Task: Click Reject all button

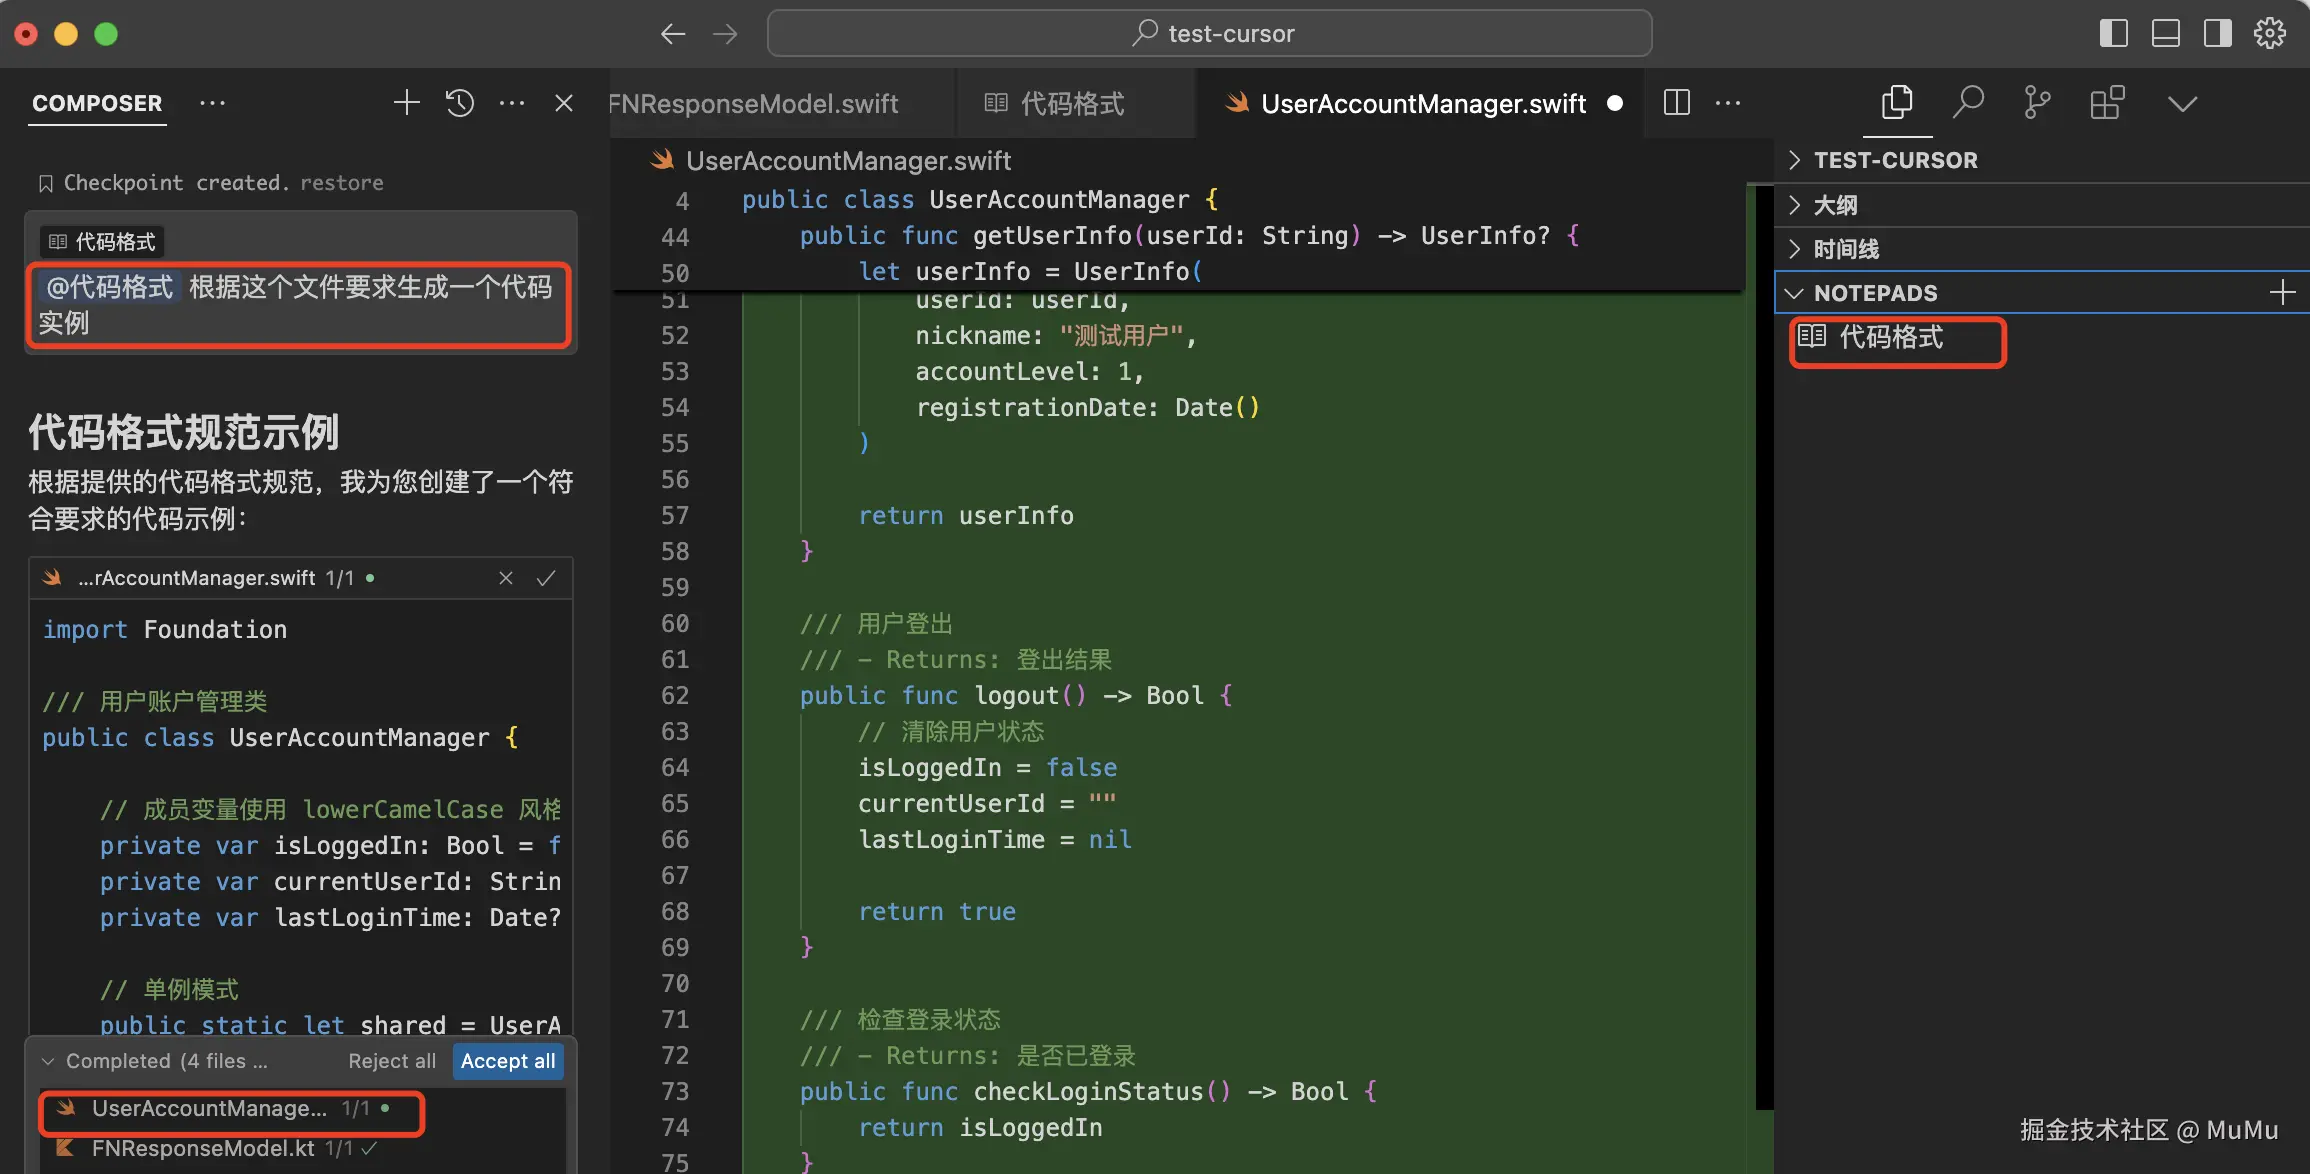Action: coord(392,1061)
